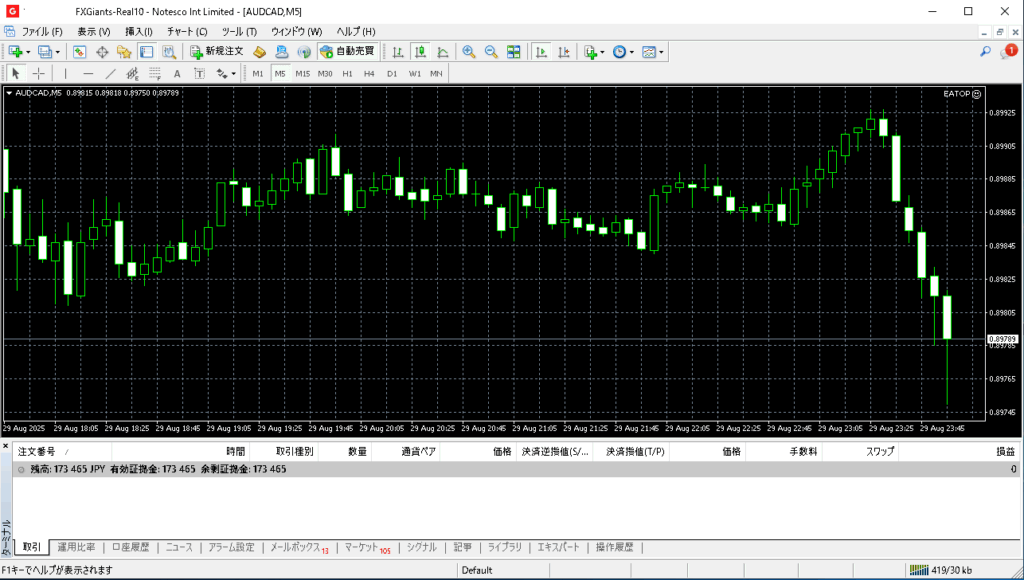Draw a horizontal line tool
This screenshot has height=580, width=1024.
click(x=88, y=73)
